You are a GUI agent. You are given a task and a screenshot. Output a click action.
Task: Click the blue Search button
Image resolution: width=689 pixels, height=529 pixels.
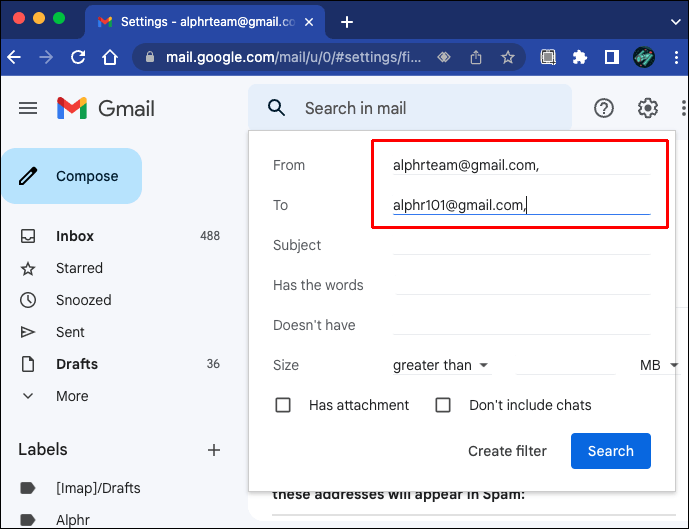[611, 451]
